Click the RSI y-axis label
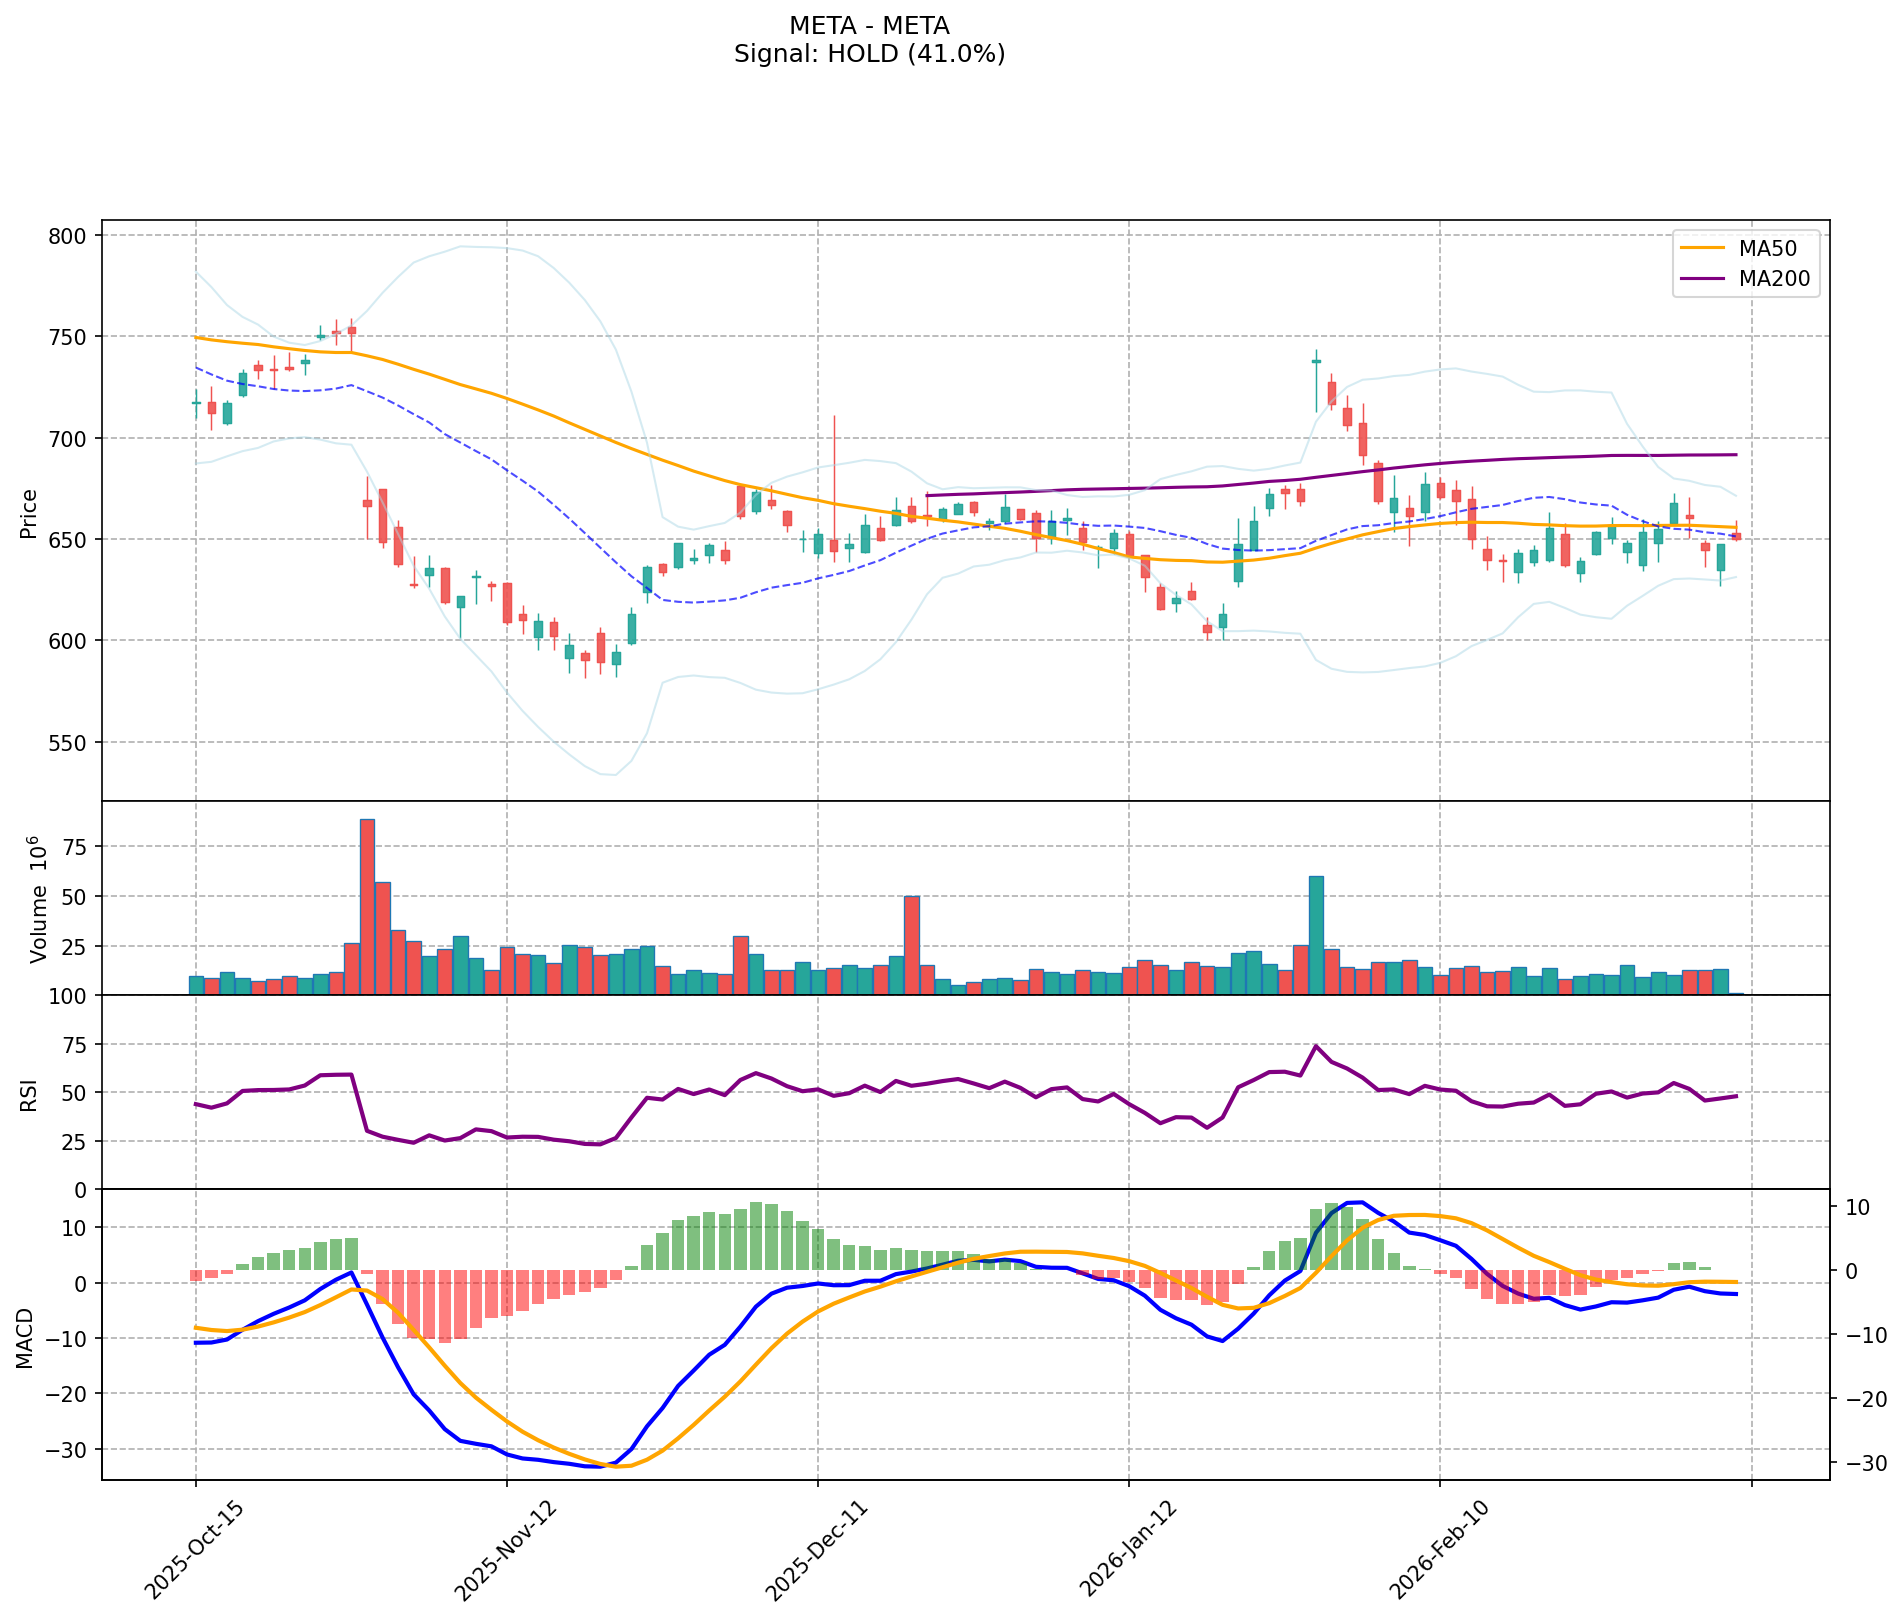 (x=29, y=1094)
